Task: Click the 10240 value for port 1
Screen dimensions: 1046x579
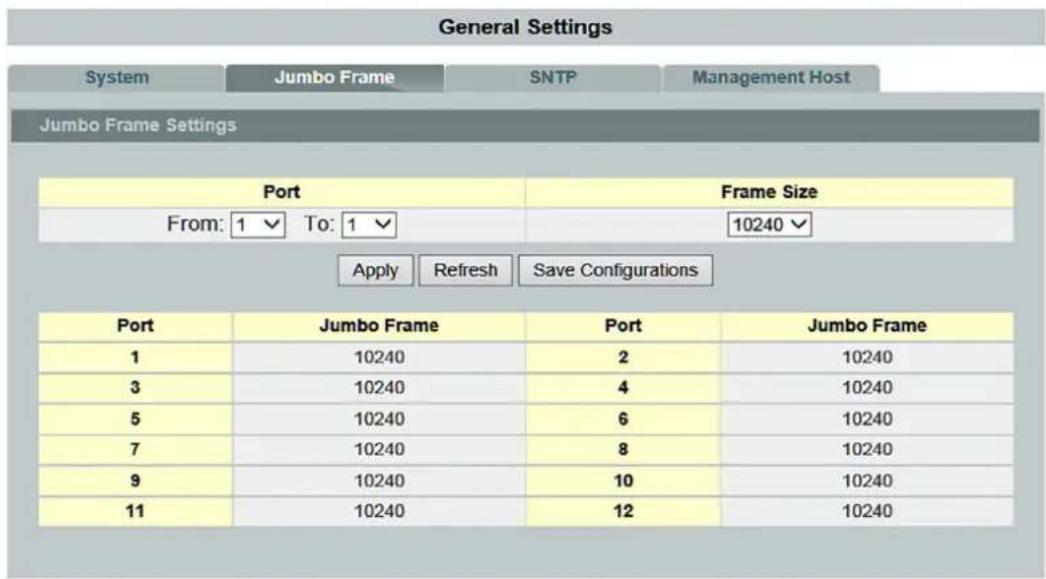Action: pyautogui.click(x=380, y=358)
